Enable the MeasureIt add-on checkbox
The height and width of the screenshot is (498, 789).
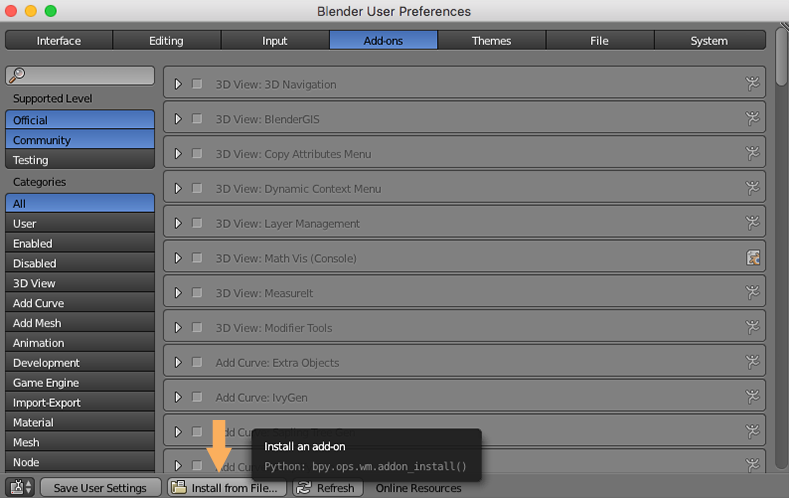coord(197,292)
